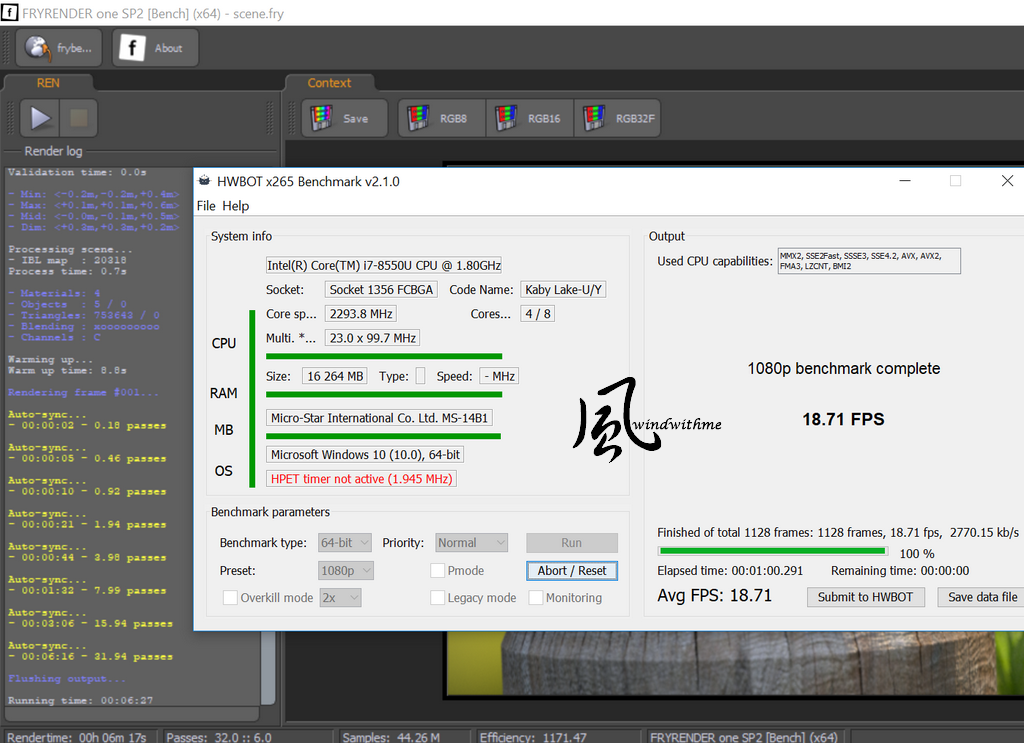Click the Micro-Star International MS-14B1 field
Viewport: 1024px width, 743px height.
tap(379, 418)
